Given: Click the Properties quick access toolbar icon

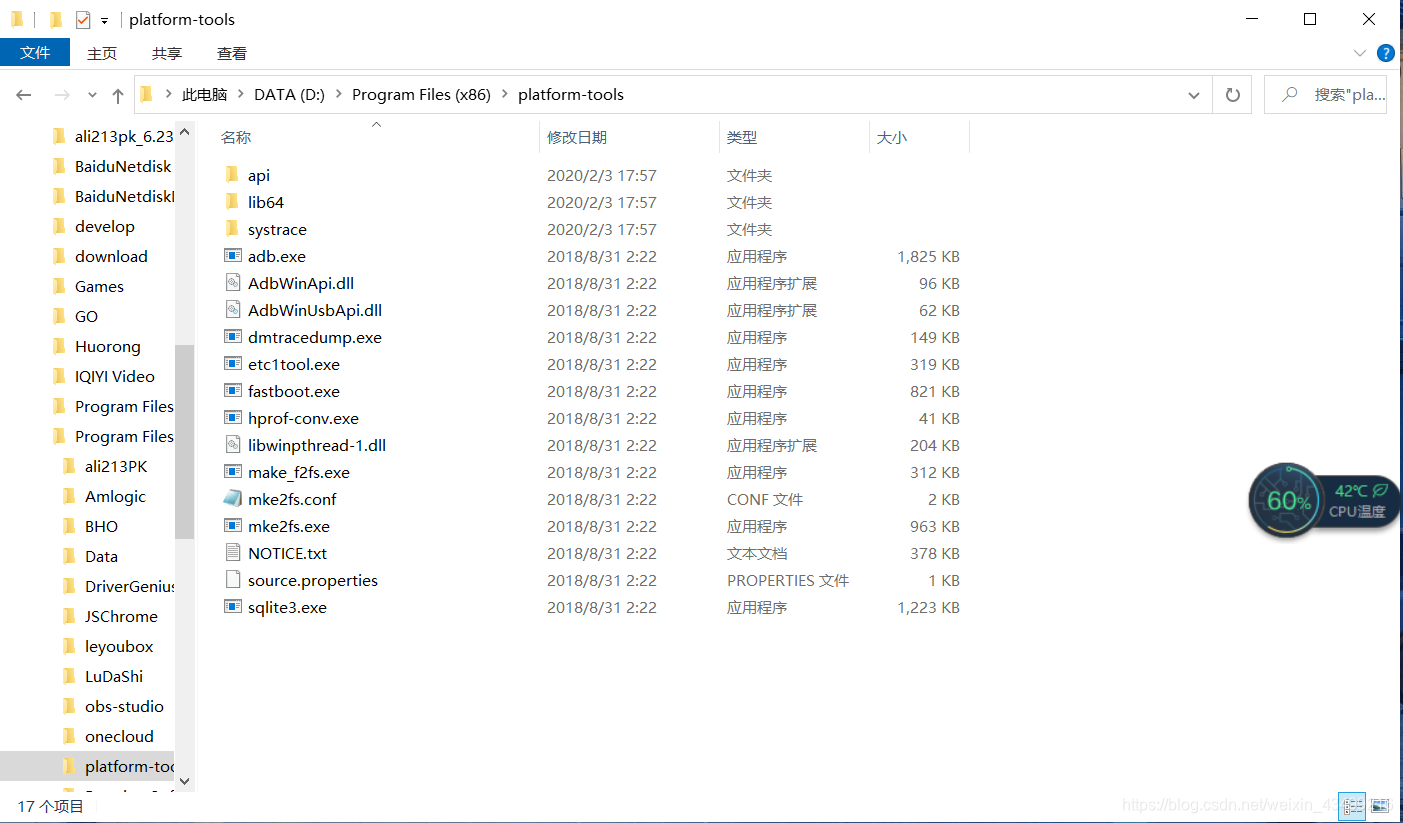Looking at the screenshot, I should [x=83, y=19].
